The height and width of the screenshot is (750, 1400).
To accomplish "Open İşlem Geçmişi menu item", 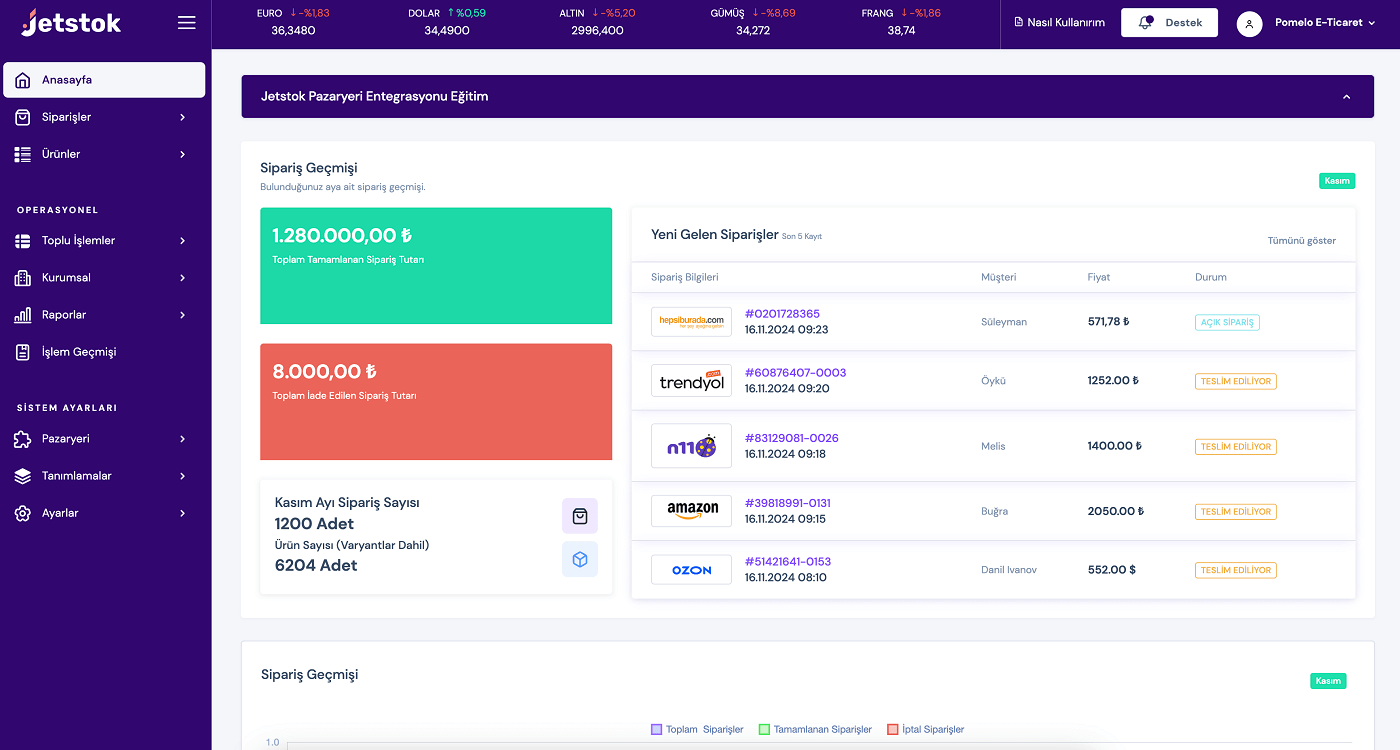I will (x=104, y=352).
